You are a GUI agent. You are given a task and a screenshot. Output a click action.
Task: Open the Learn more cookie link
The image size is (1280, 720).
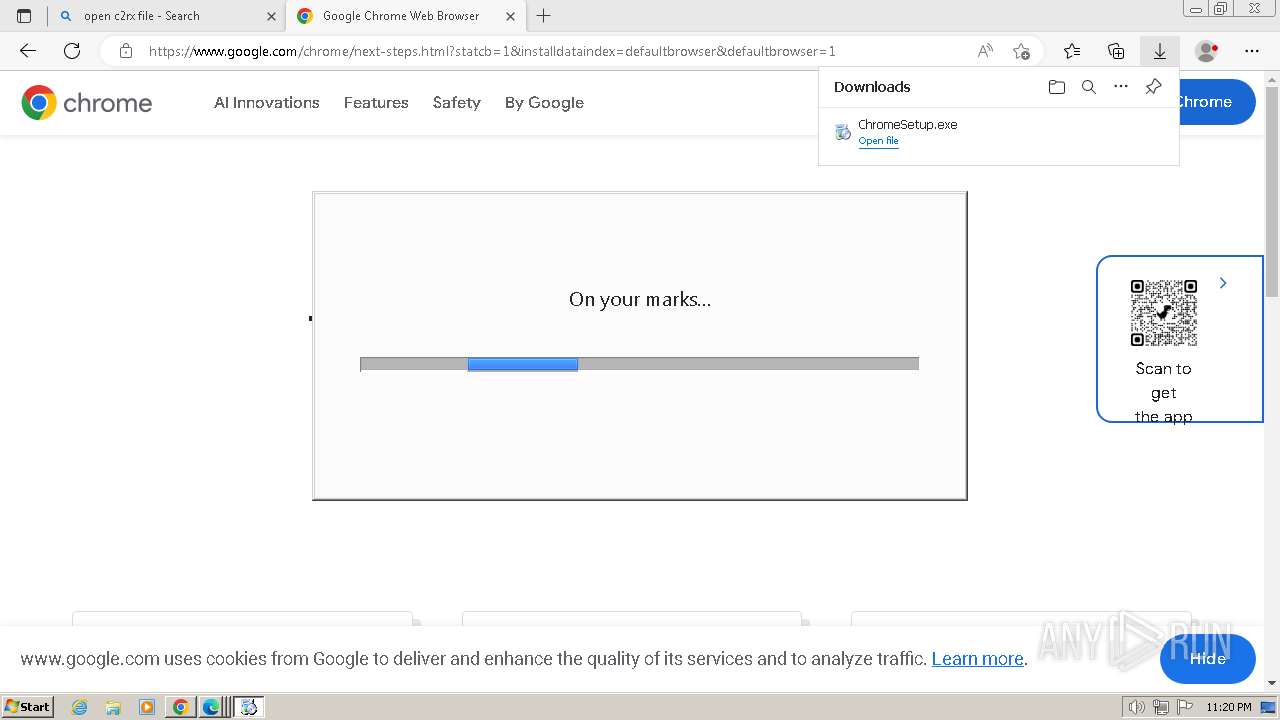(x=977, y=658)
